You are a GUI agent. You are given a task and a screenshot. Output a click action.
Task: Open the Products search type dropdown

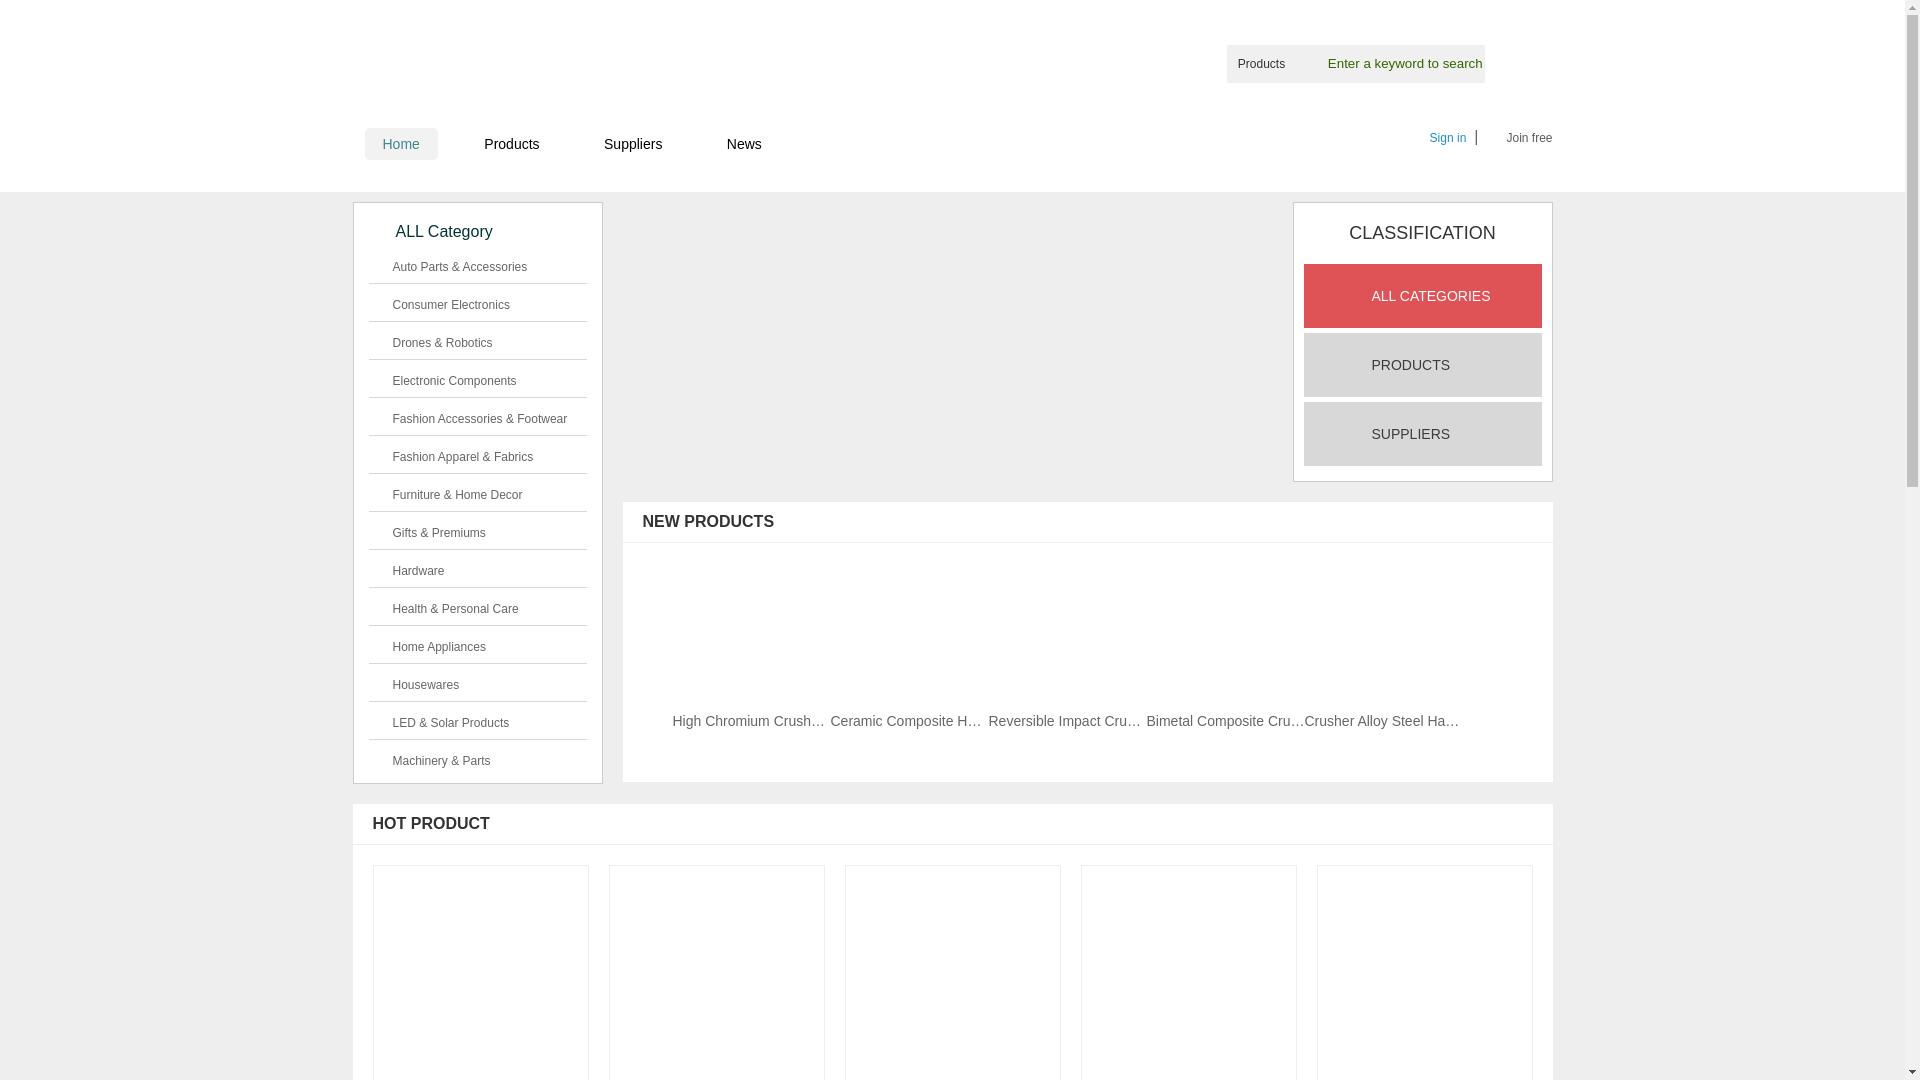click(x=1262, y=64)
